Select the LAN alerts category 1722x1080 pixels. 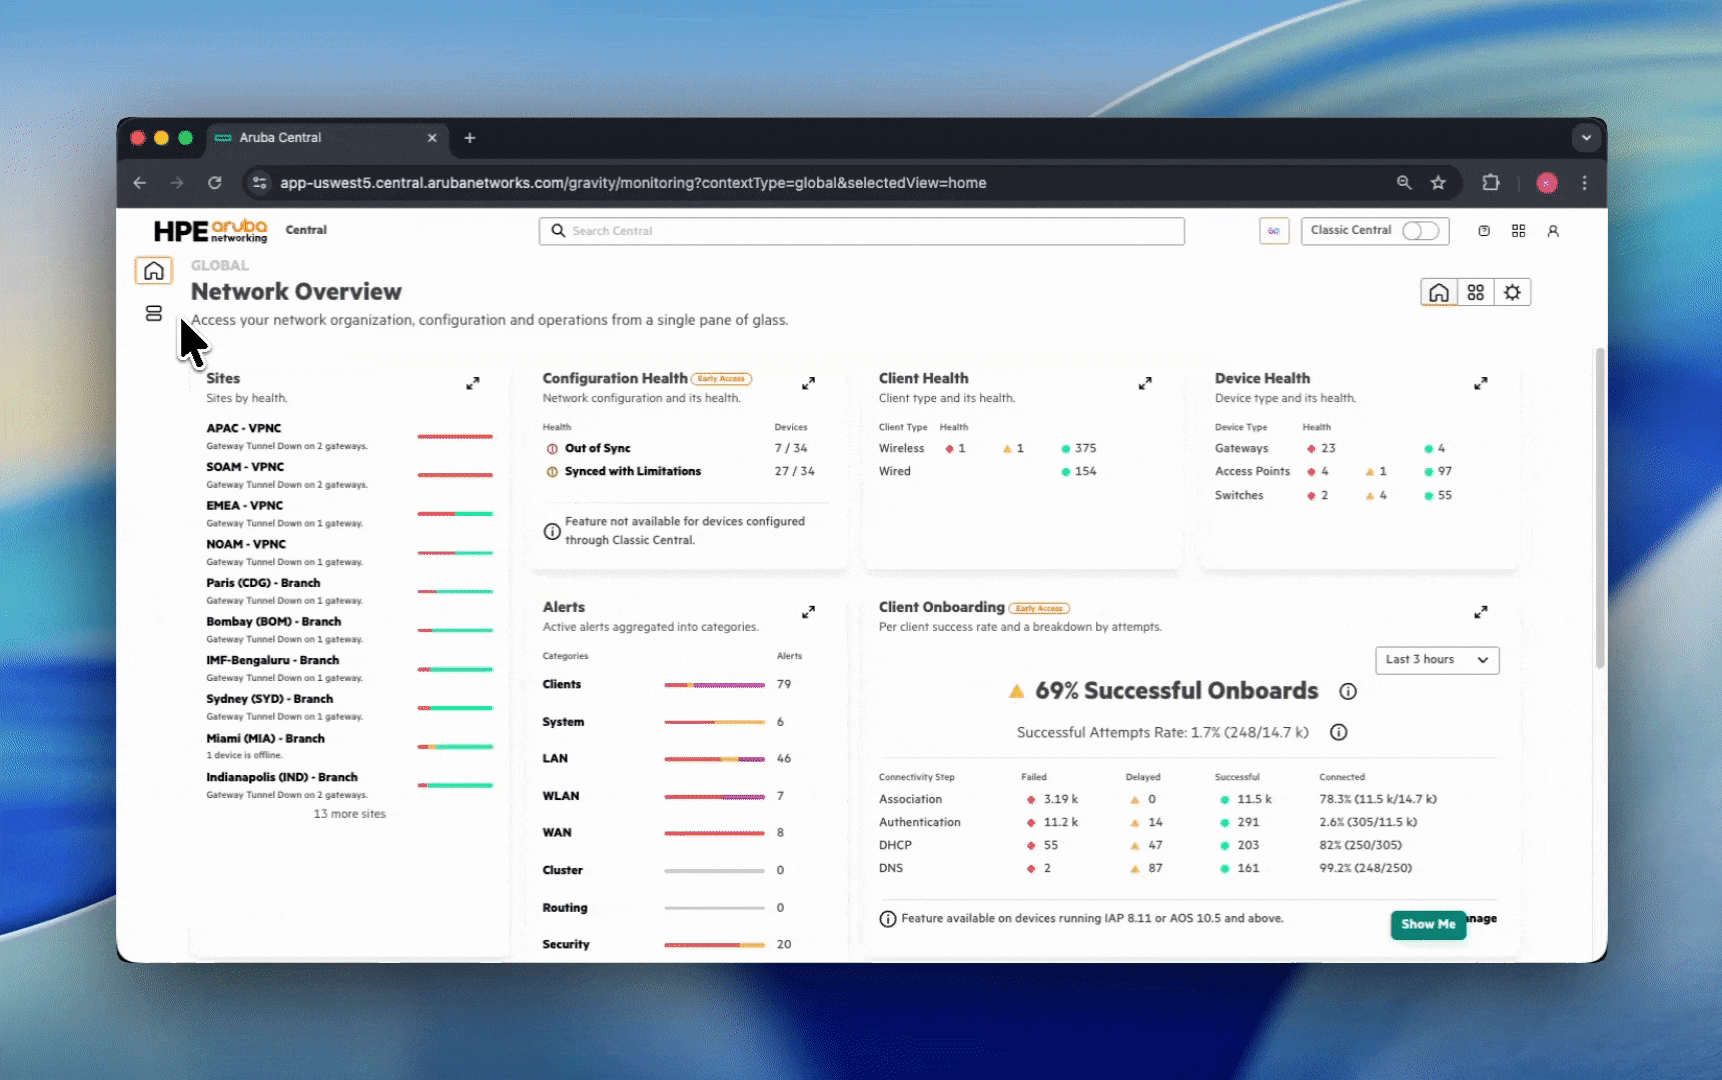(555, 759)
